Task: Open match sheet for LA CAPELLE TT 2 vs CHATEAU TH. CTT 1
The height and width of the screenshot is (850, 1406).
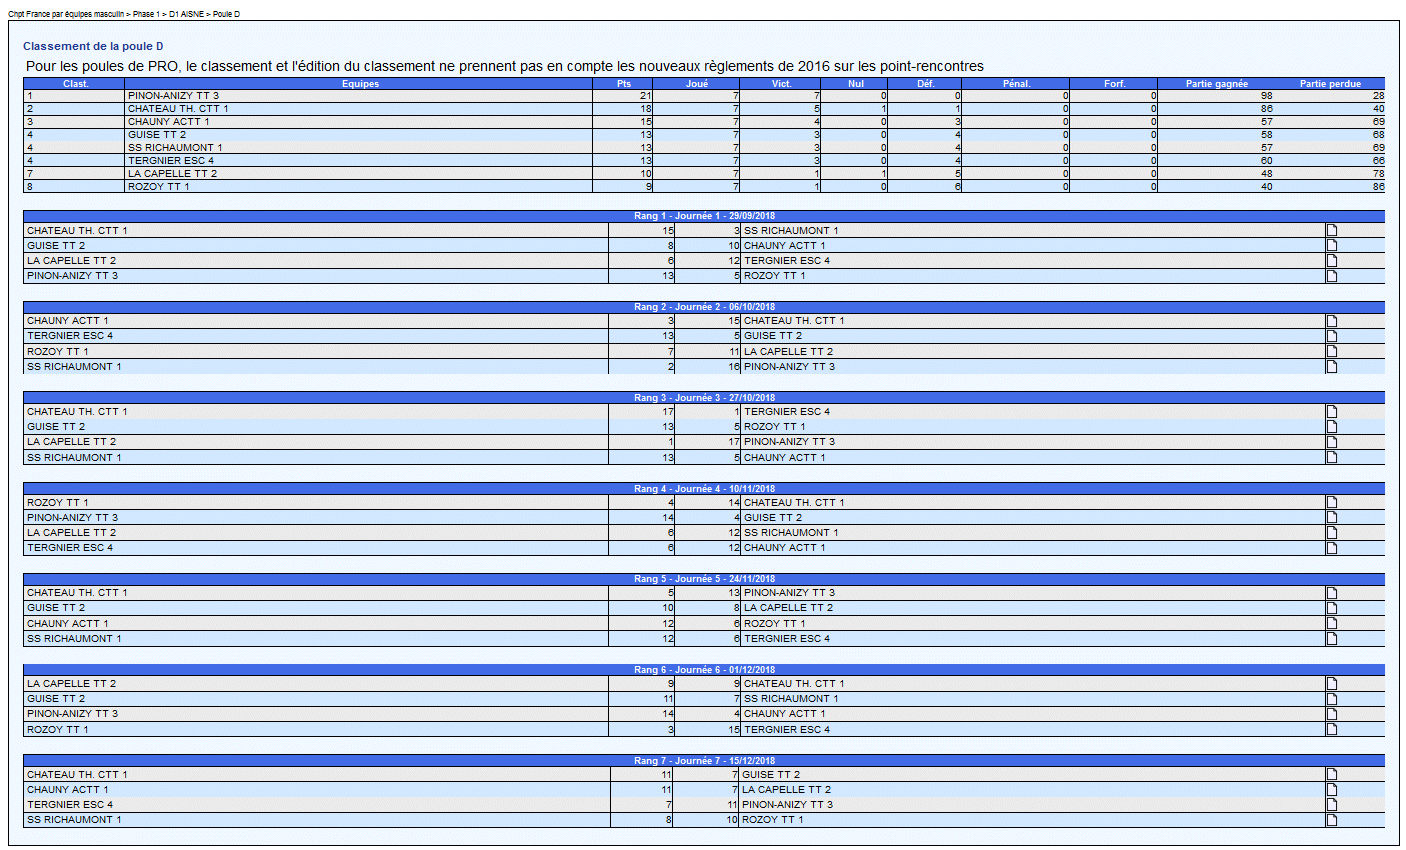Action: tap(1331, 684)
